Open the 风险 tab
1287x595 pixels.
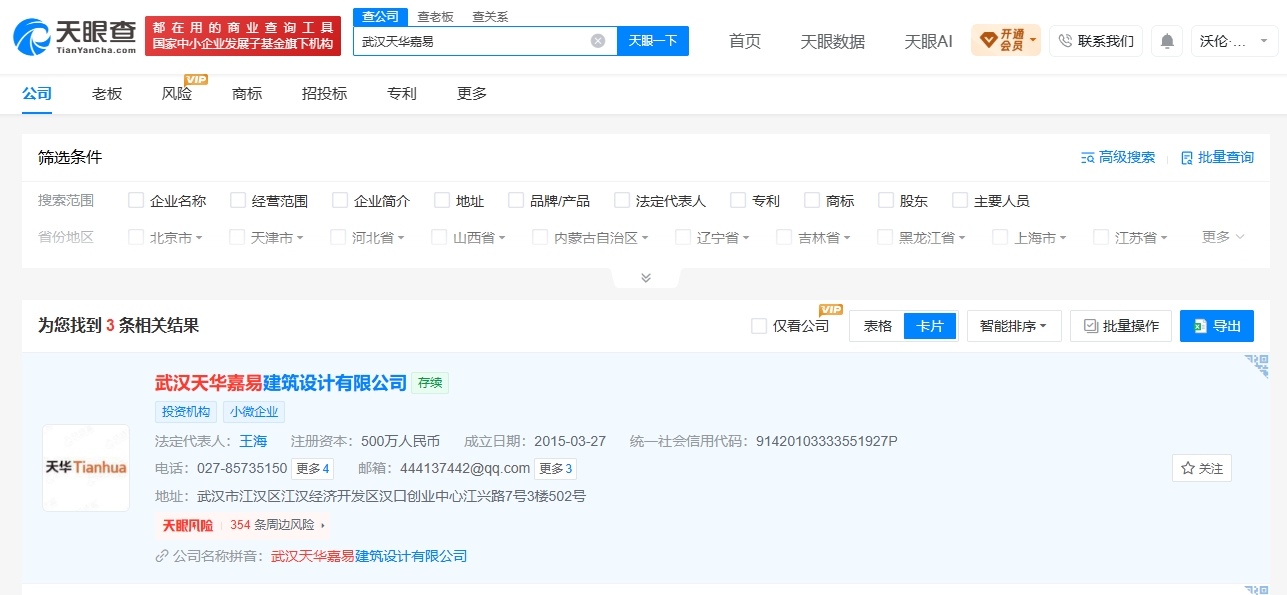pyautogui.click(x=177, y=93)
